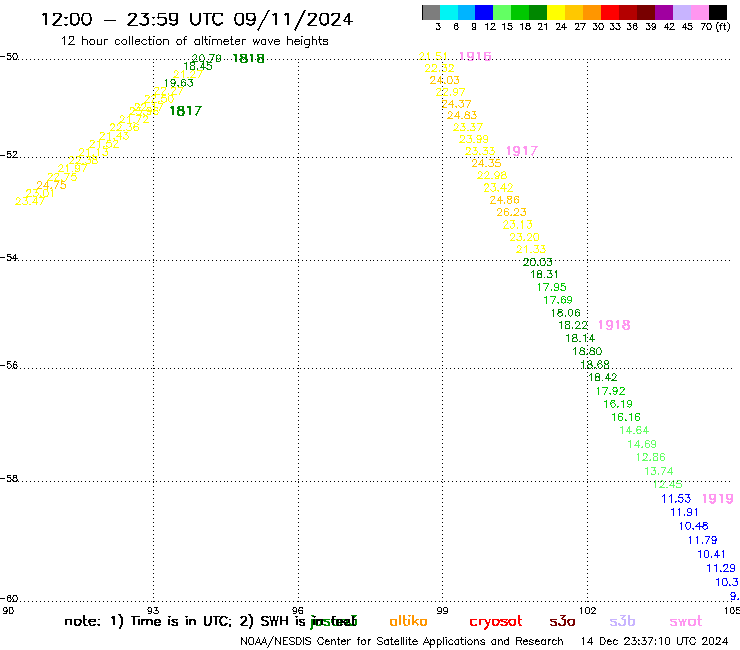Click the blue wave height value 11.53
This screenshot has height=650, width=740.
[676, 498]
